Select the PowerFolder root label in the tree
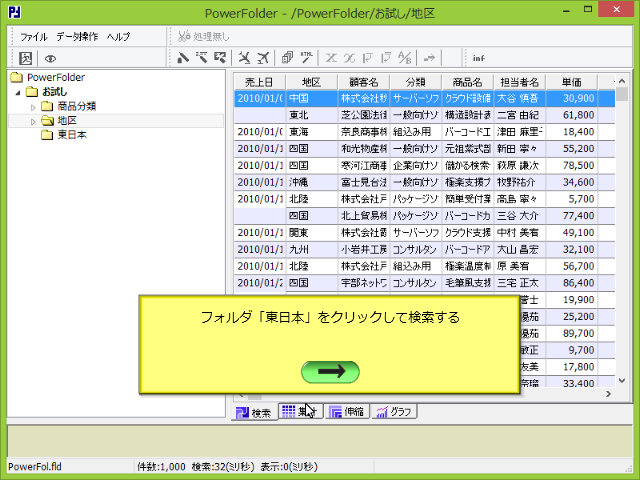This screenshot has height=480, width=640. [56, 77]
